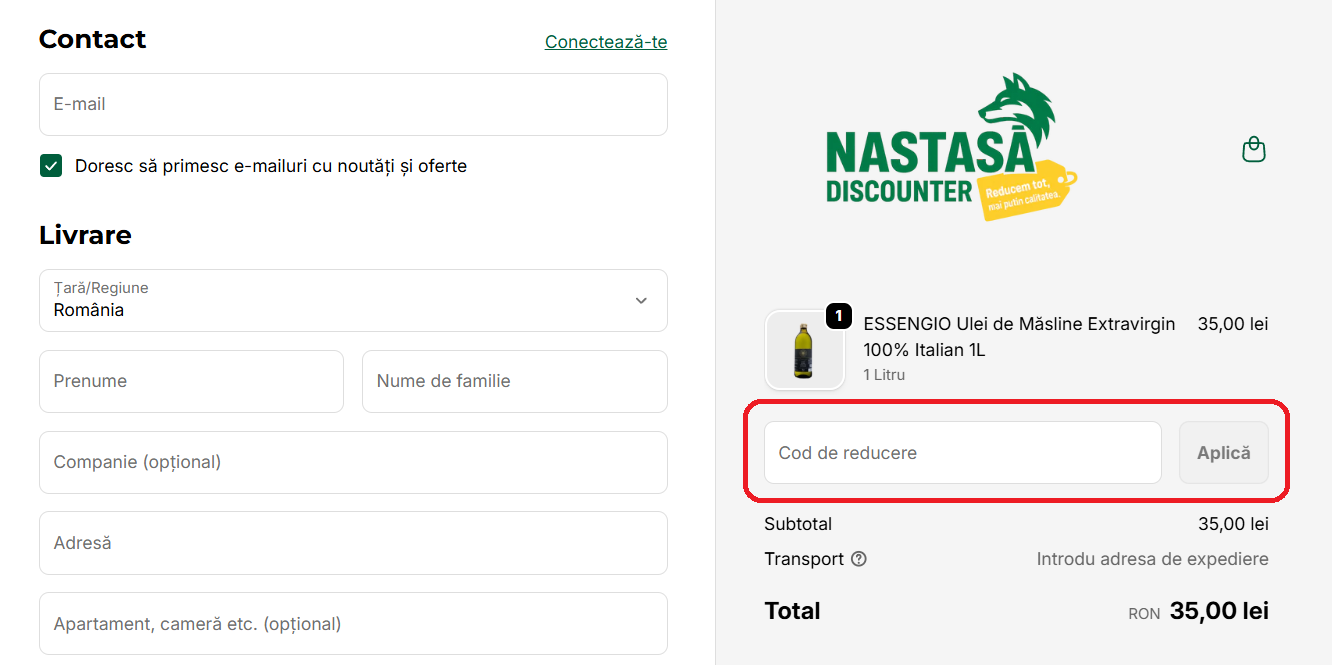This screenshot has width=1332, height=665.
Task: Open the Conectează-te login link
Action: [x=605, y=42]
